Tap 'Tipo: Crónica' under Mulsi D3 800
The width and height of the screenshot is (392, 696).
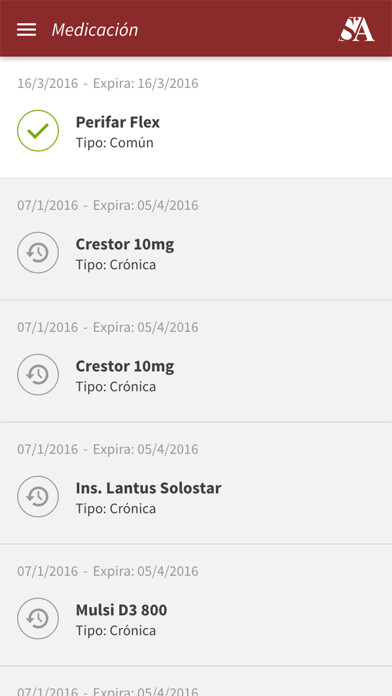point(116,631)
